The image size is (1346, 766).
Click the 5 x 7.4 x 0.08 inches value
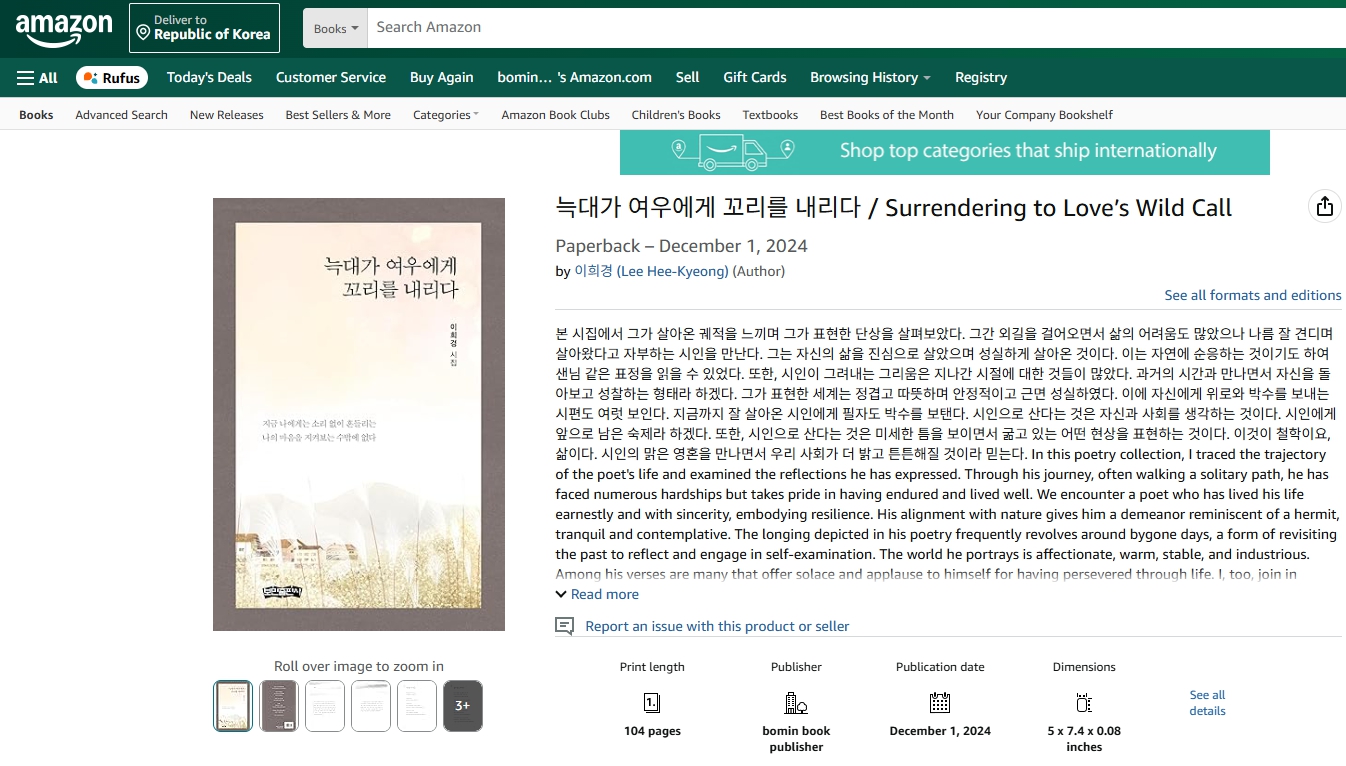click(1084, 739)
